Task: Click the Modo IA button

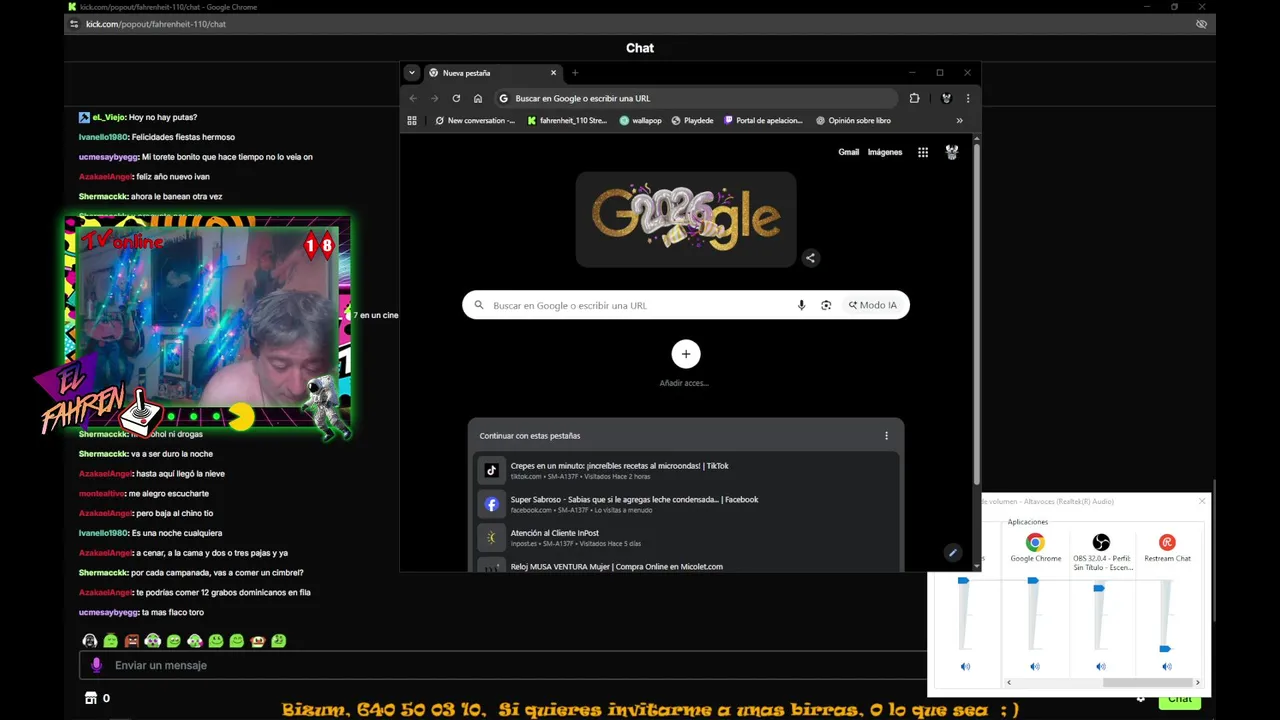Action: tap(873, 305)
